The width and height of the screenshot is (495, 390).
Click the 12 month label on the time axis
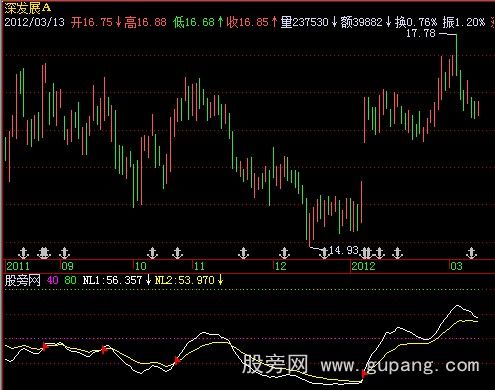click(x=280, y=266)
